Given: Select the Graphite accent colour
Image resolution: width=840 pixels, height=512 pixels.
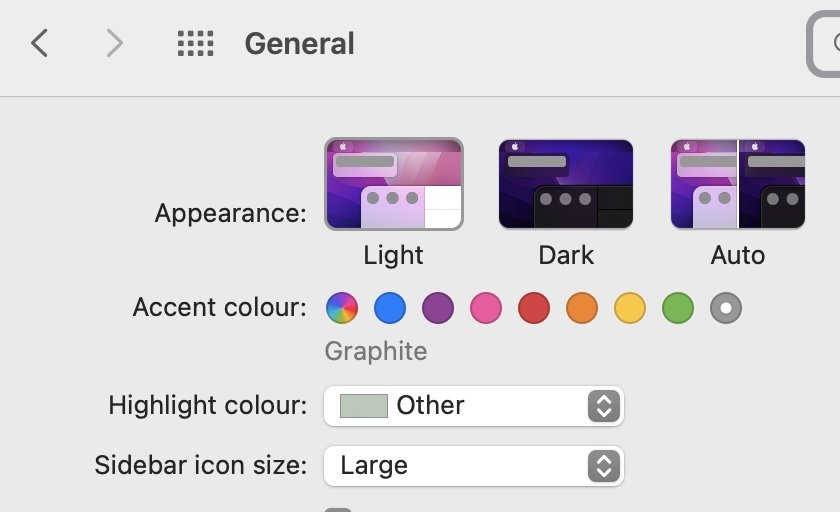Looking at the screenshot, I should (x=726, y=308).
